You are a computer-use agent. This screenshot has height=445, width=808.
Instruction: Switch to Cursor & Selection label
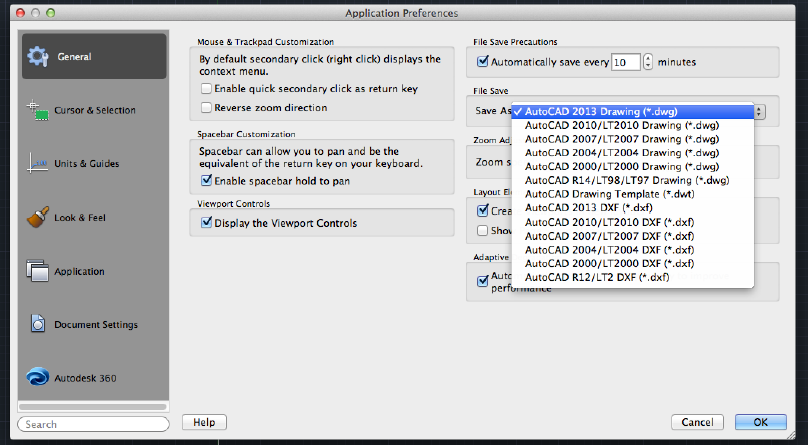click(95, 110)
